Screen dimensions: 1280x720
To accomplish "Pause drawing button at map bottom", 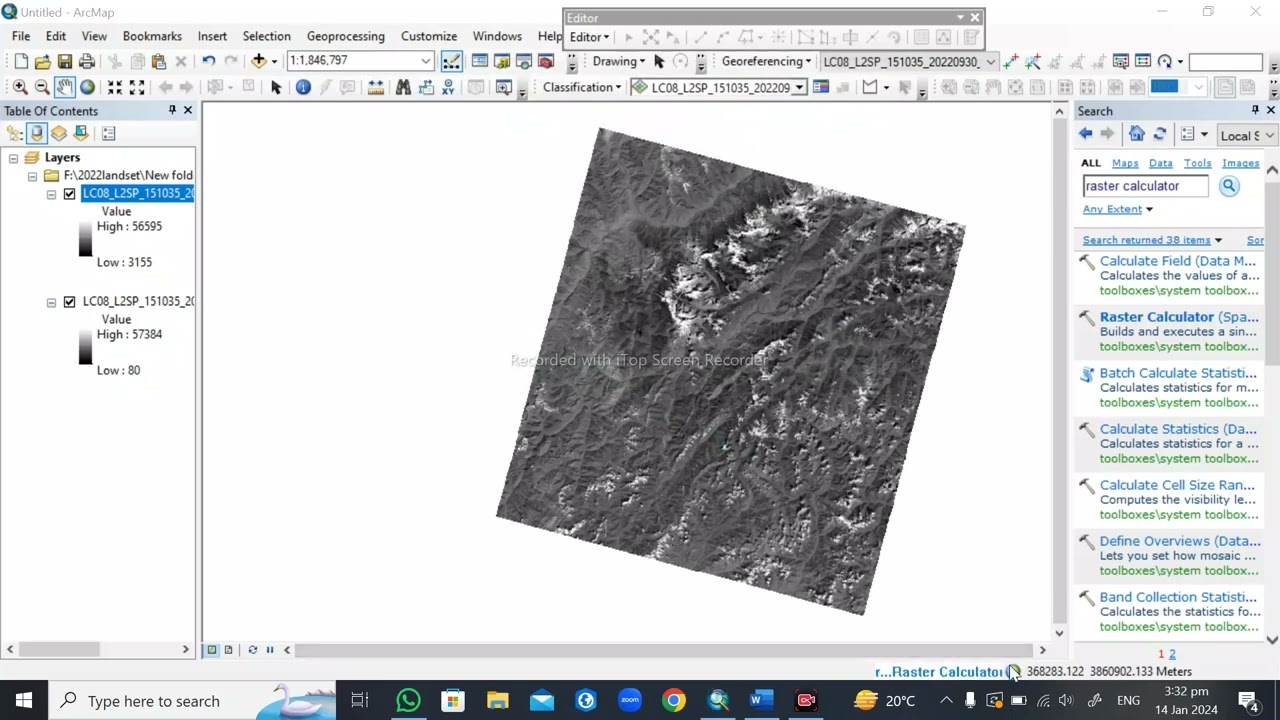I will (x=269, y=650).
